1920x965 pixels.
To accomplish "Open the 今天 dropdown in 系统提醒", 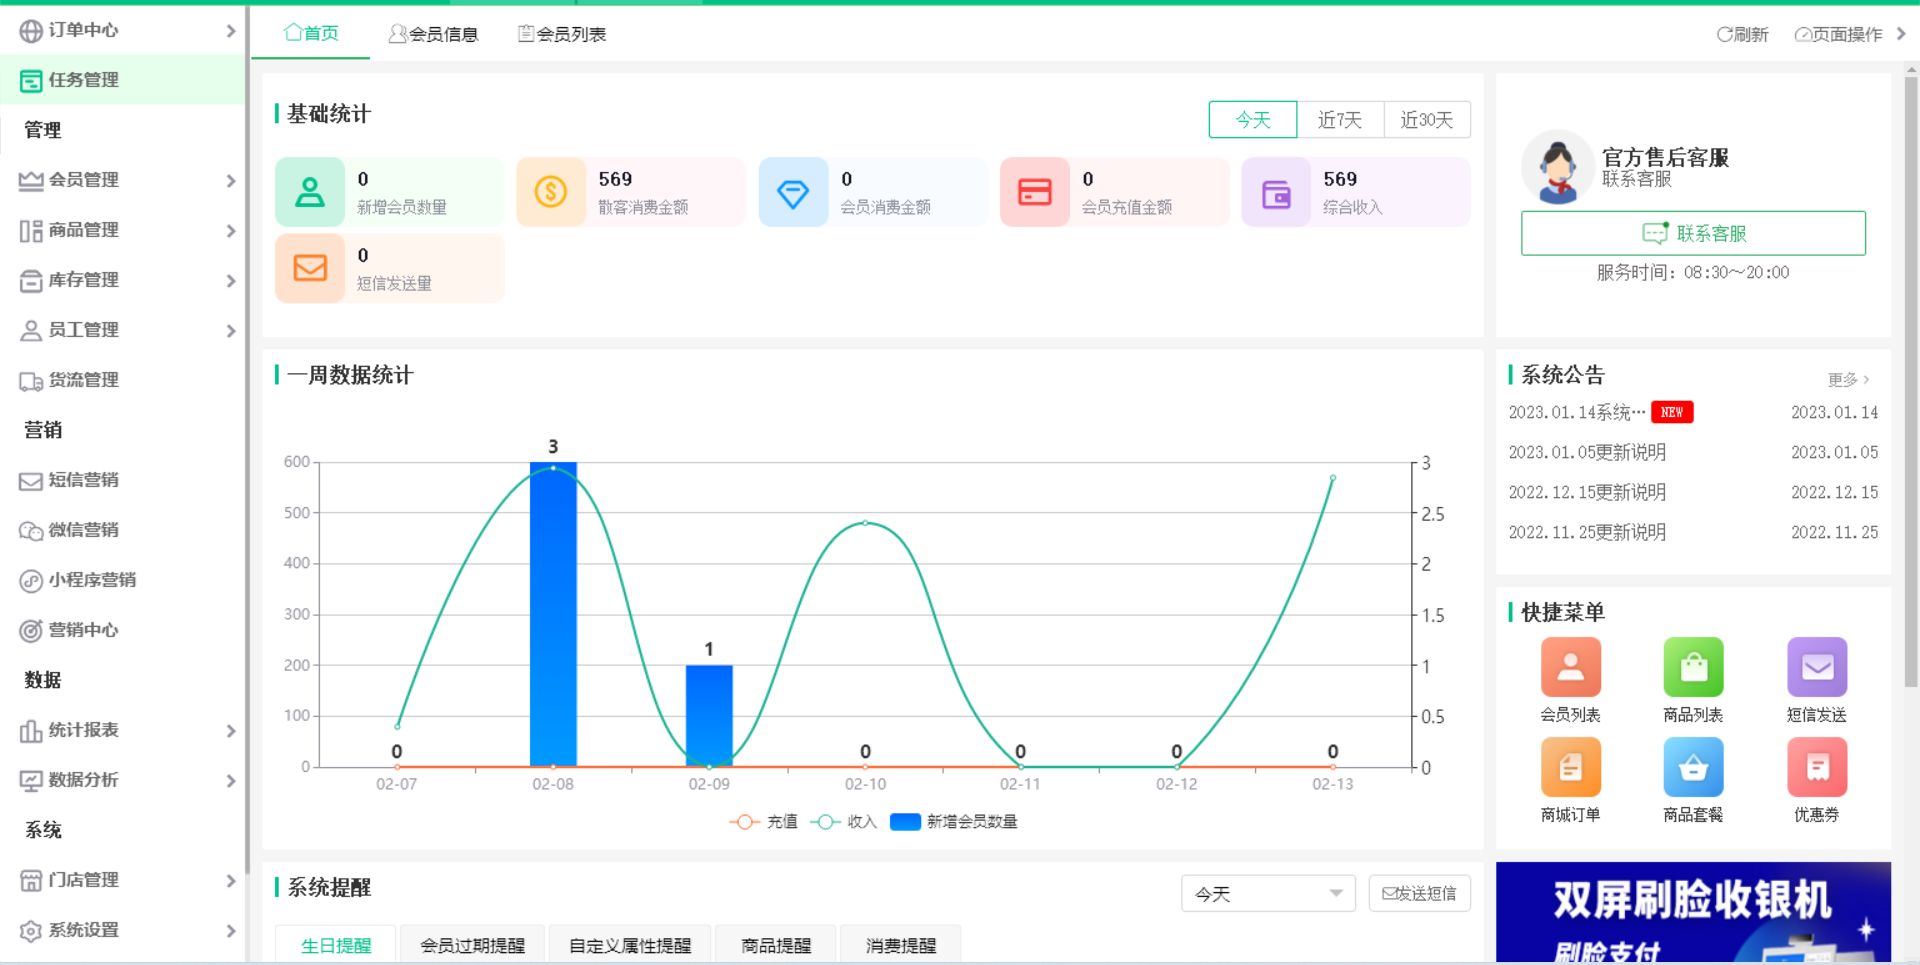I will tap(1268, 893).
